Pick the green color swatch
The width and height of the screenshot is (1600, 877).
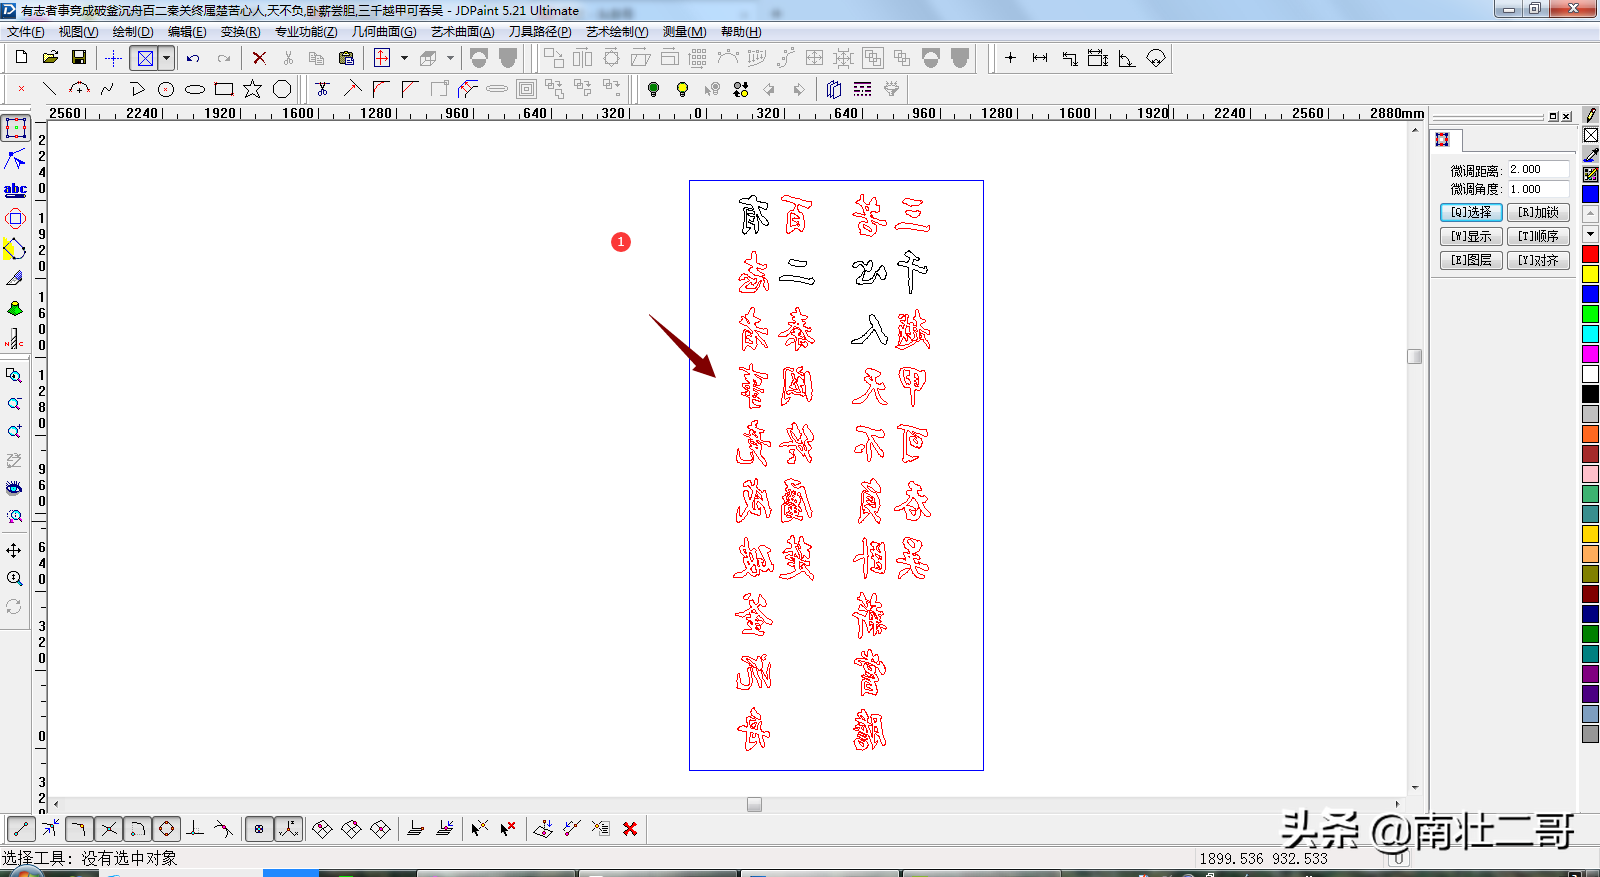click(x=1590, y=314)
